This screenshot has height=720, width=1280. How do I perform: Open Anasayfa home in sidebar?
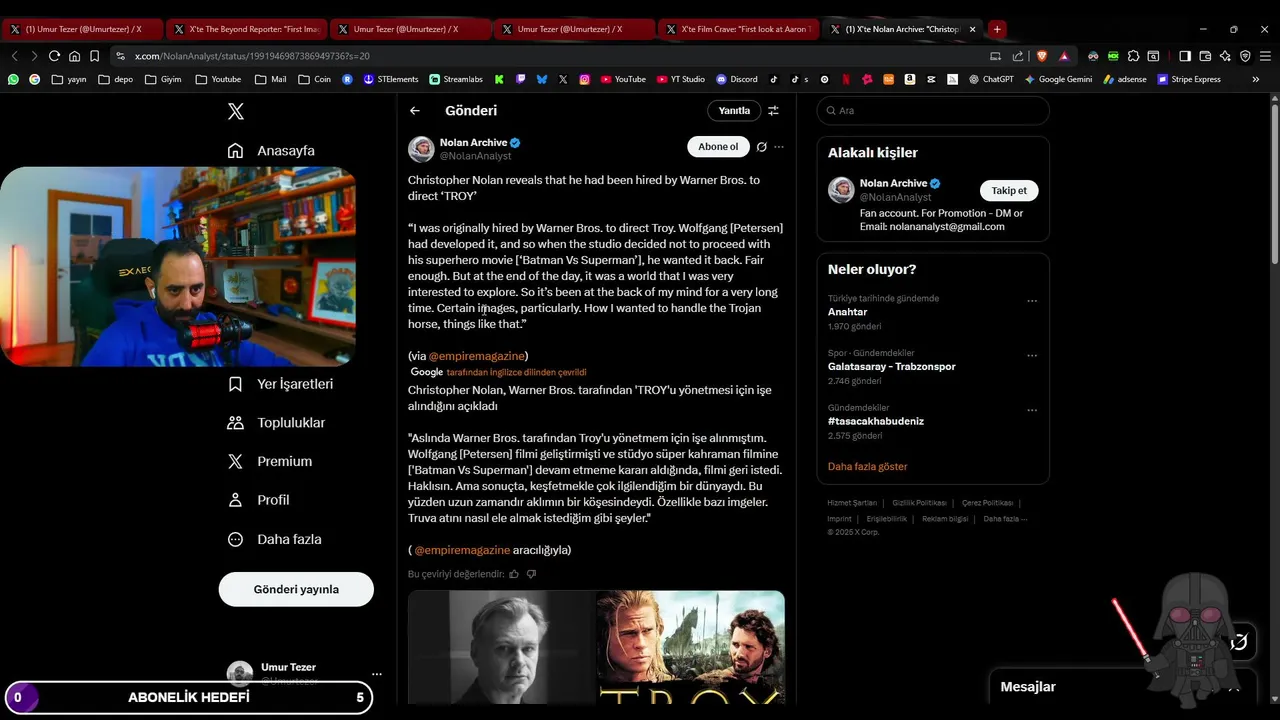[271, 150]
